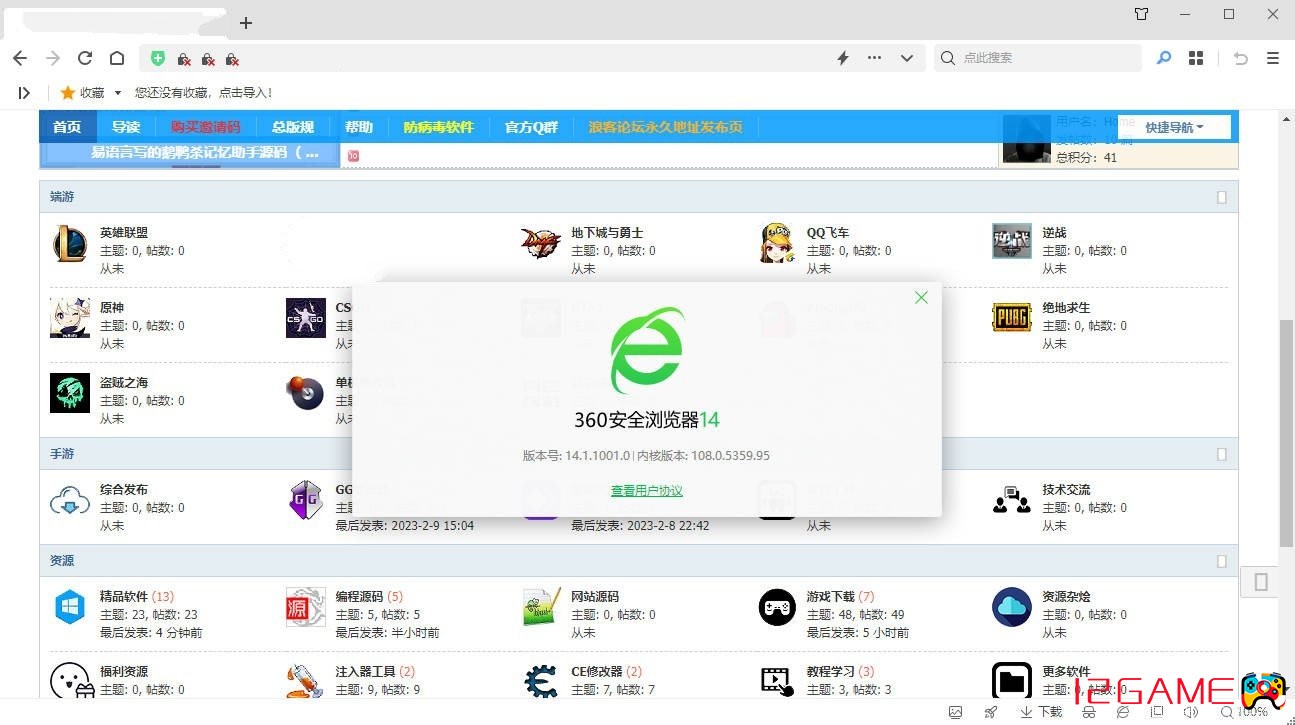Image resolution: width=1295 pixels, height=725 pixels.
Task: Open the 逆战 forum link
Action: click(x=1054, y=233)
